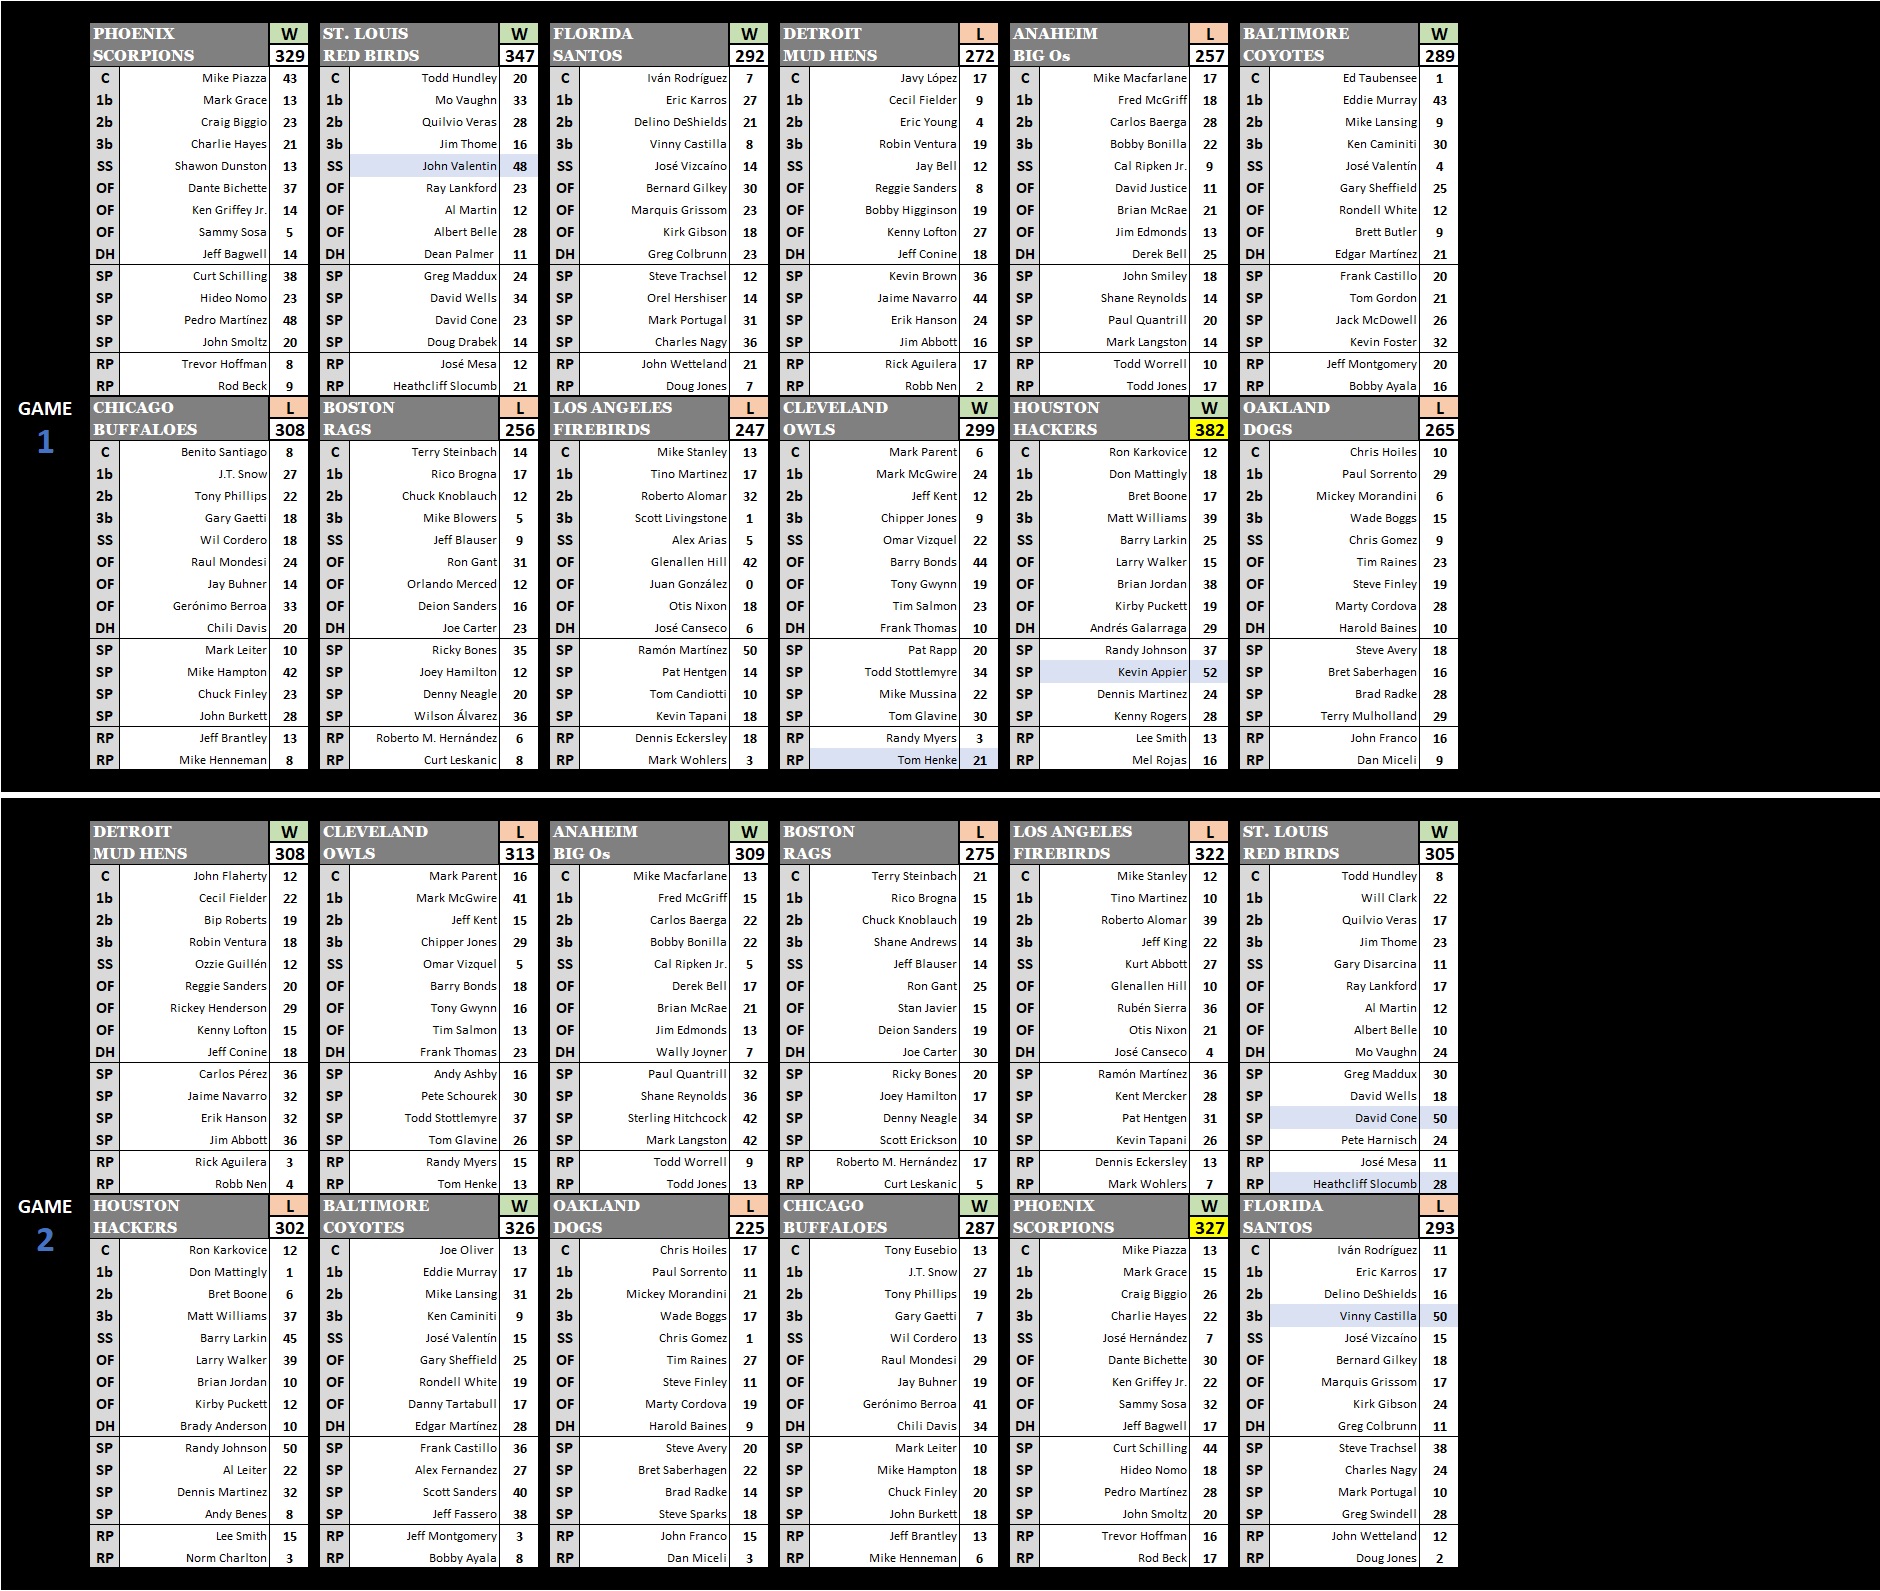Click the highlighted John Valentin cell

(424, 166)
